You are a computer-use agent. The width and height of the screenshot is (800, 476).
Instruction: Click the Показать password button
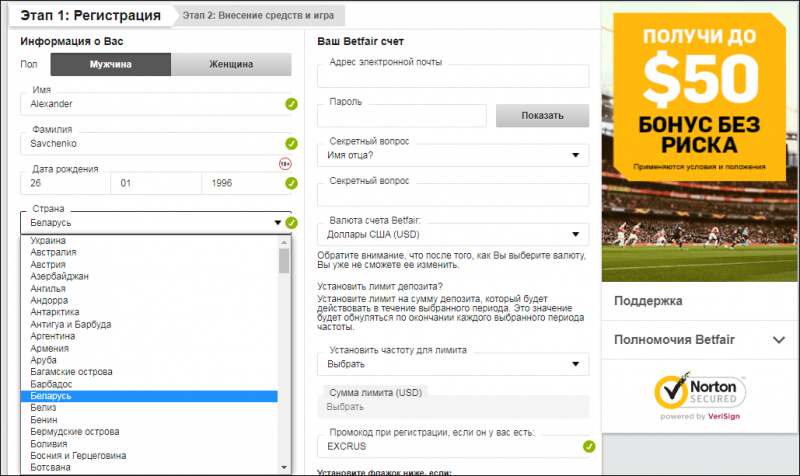click(542, 116)
